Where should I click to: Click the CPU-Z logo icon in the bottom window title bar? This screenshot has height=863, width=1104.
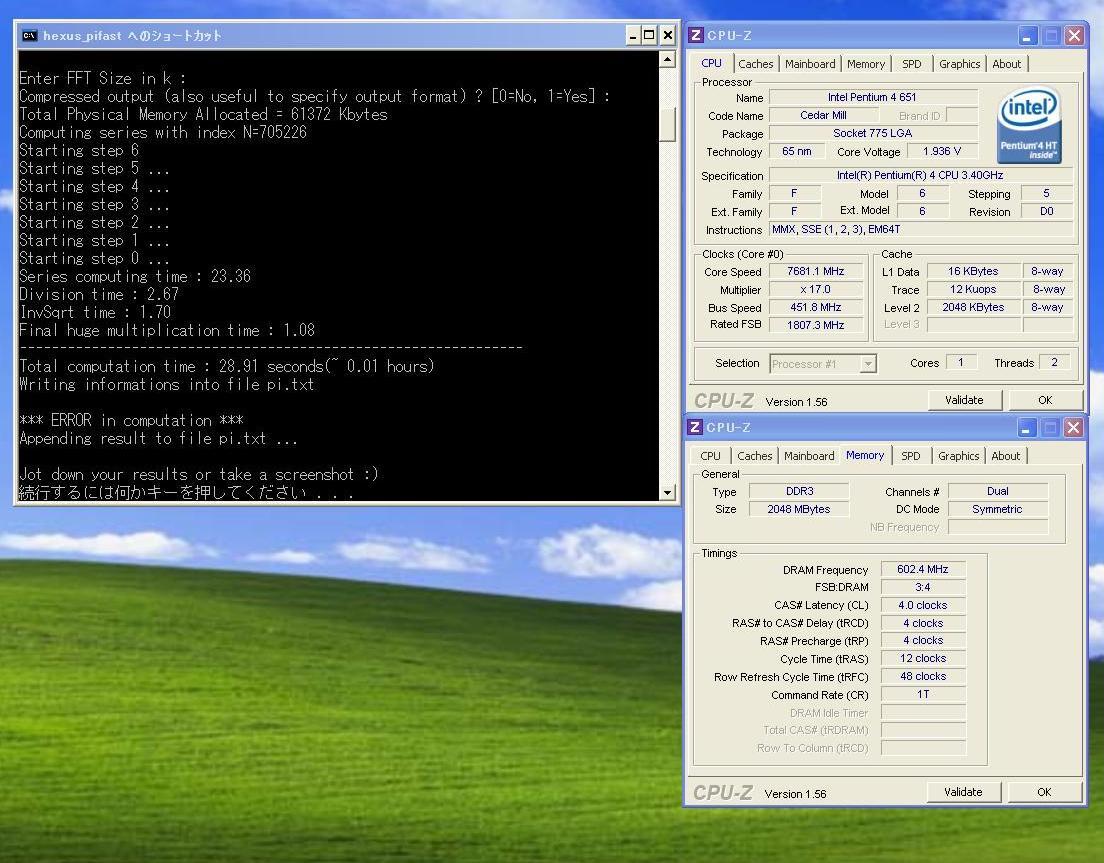(695, 427)
